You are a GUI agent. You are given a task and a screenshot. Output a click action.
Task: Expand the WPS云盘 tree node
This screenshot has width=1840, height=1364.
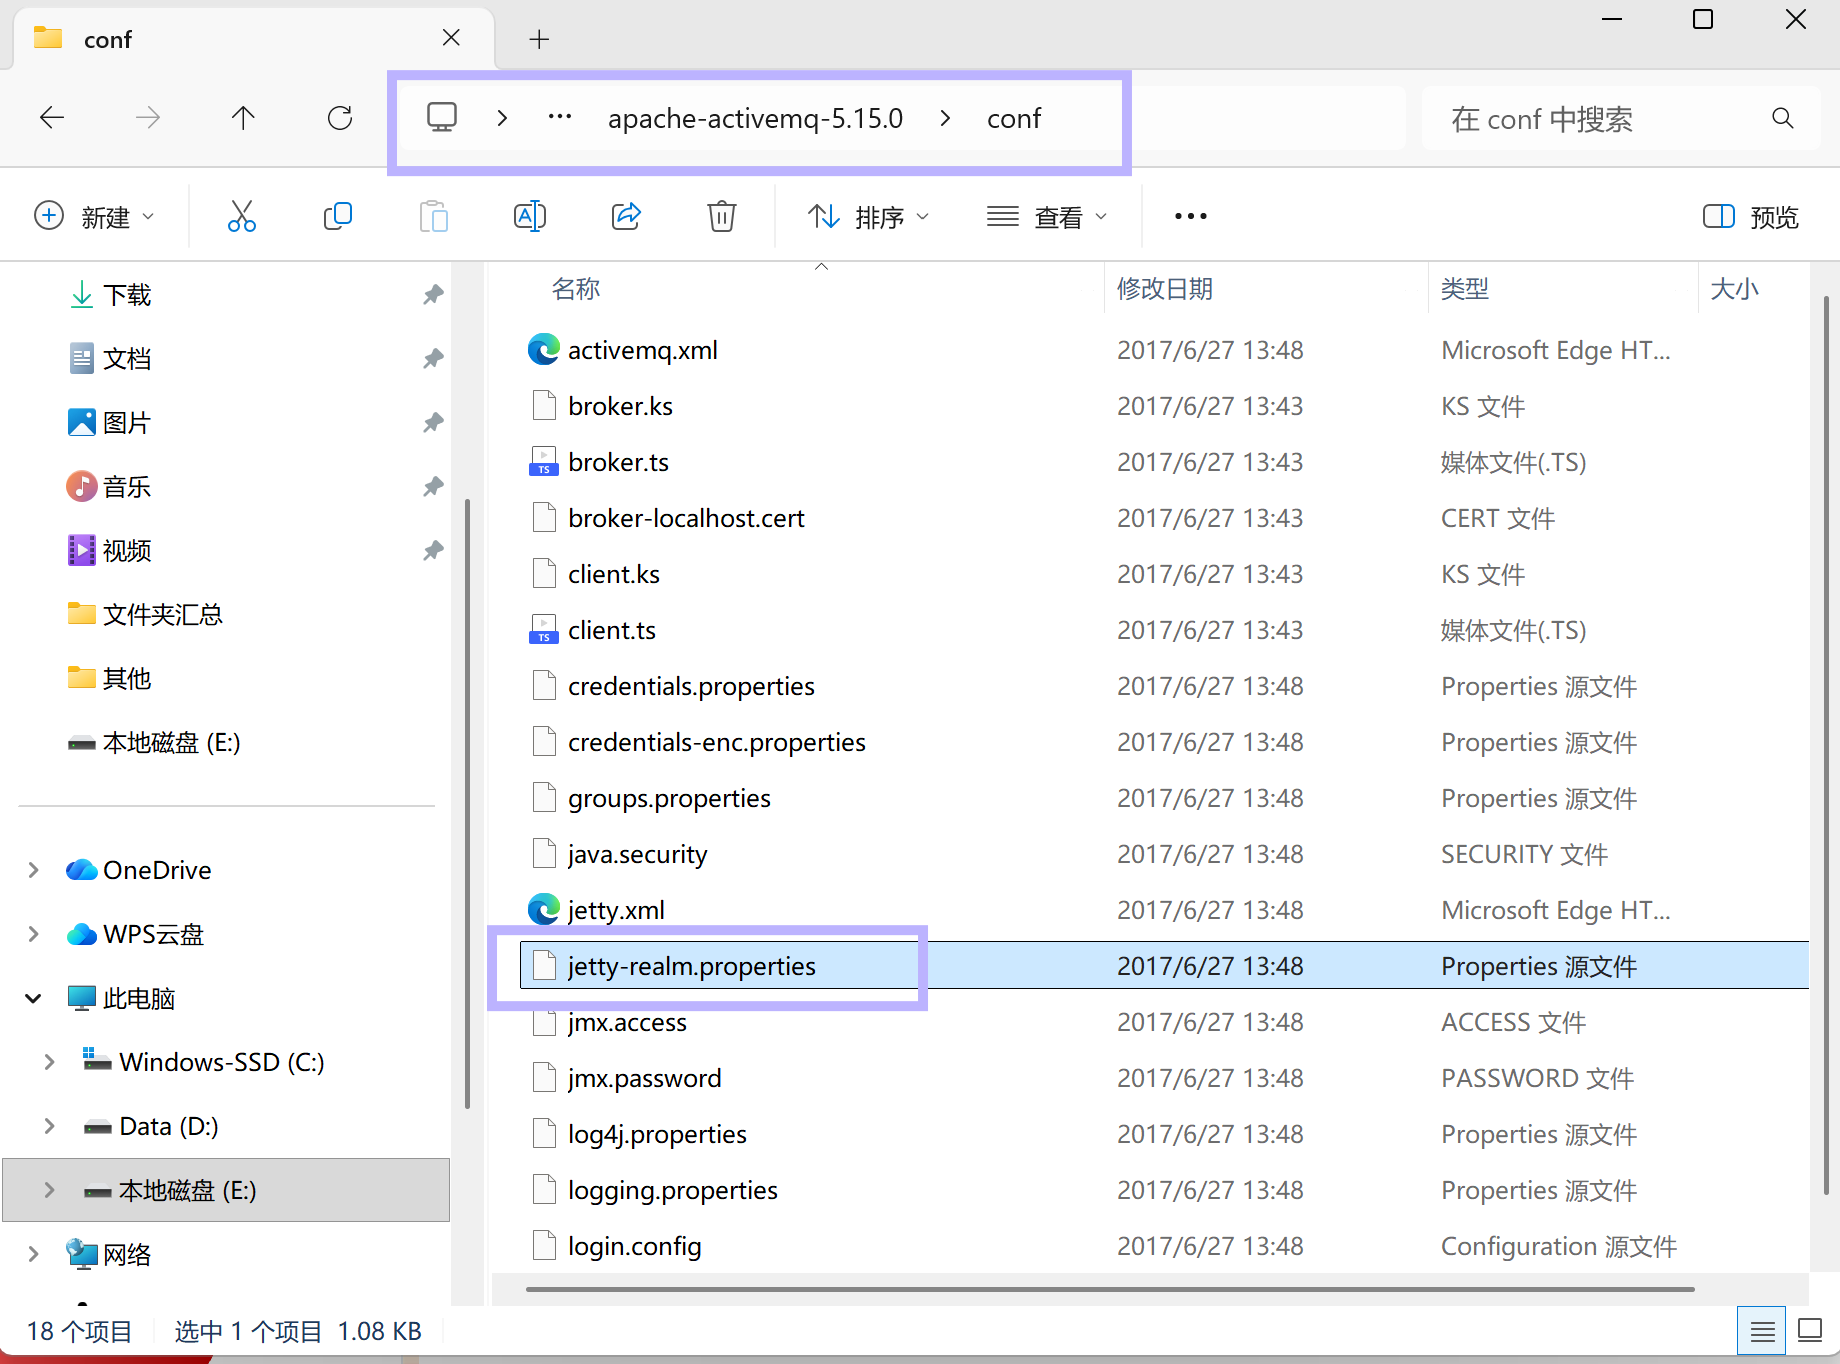click(34, 934)
